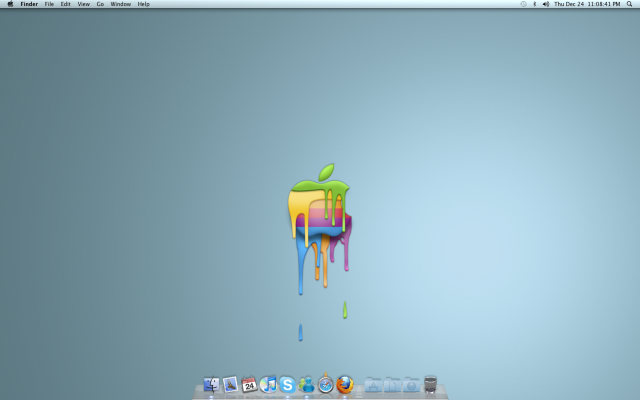This screenshot has height=400, width=640.
Task: Open the Window menu
Action: tap(120, 4)
